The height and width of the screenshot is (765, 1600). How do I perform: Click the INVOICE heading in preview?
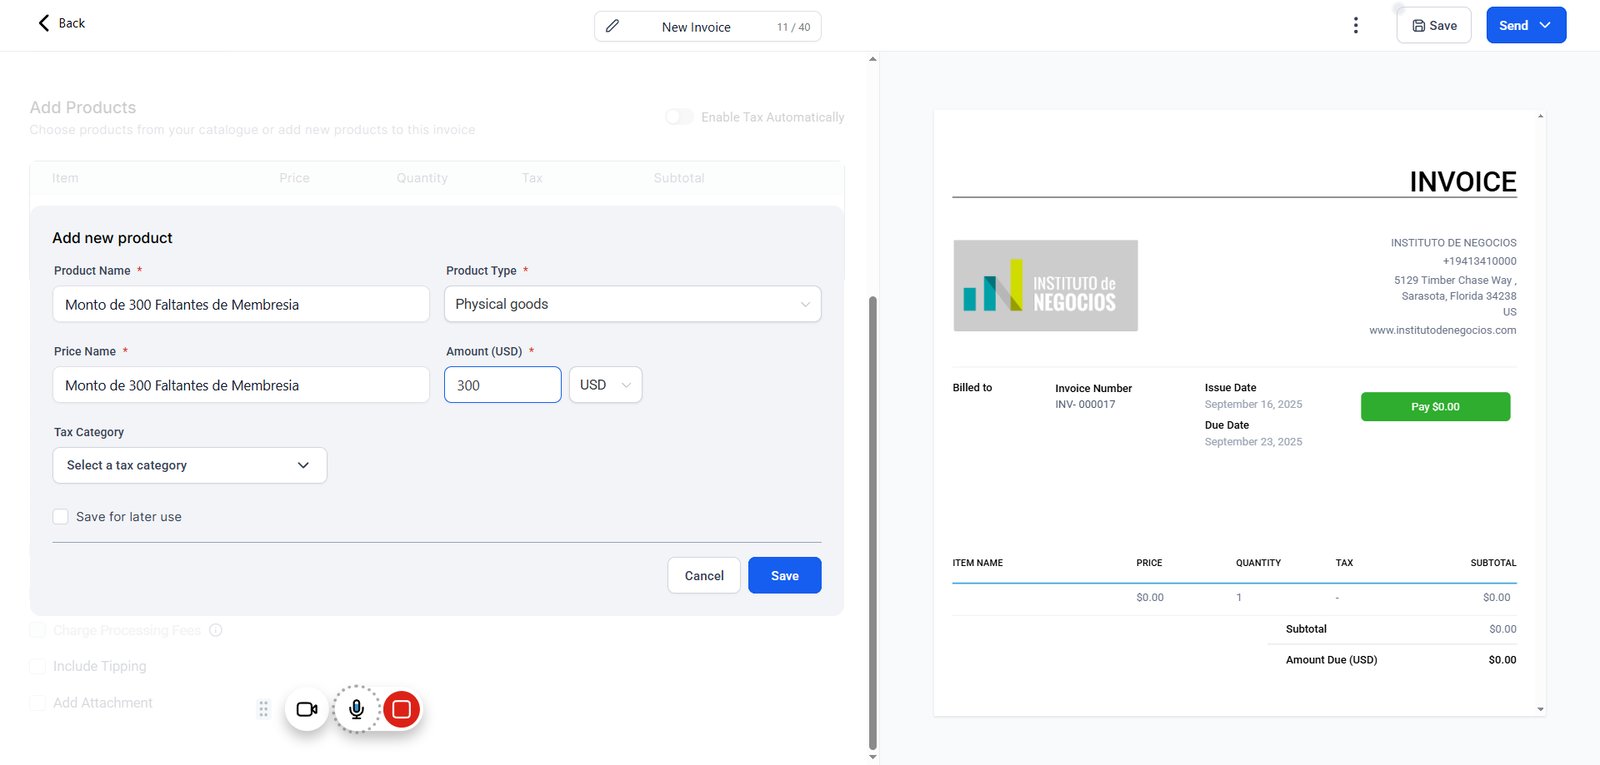click(1463, 181)
